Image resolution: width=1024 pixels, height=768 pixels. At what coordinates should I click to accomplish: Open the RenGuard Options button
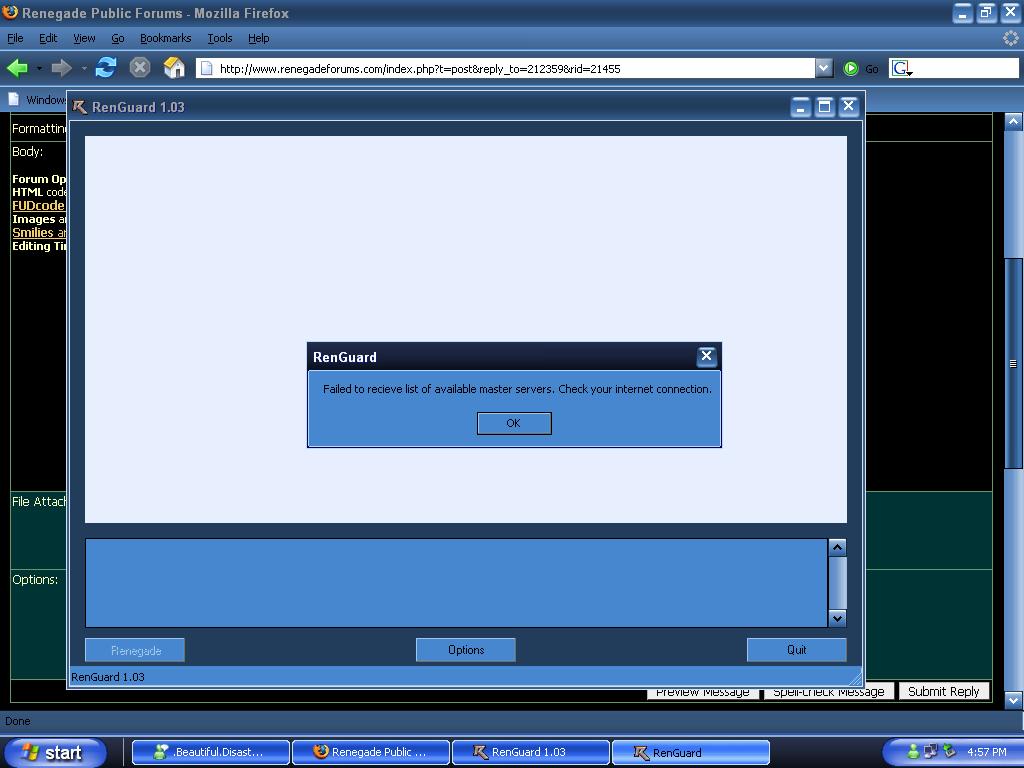coord(465,650)
